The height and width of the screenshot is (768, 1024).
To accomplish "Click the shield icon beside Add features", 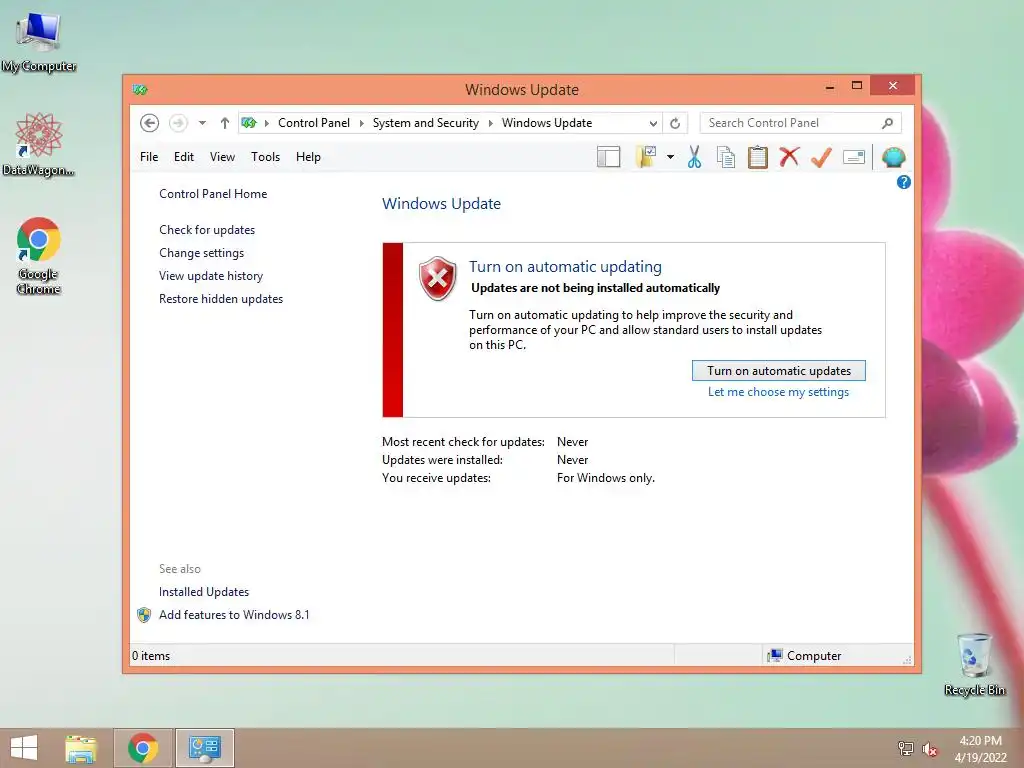I will 144,615.
